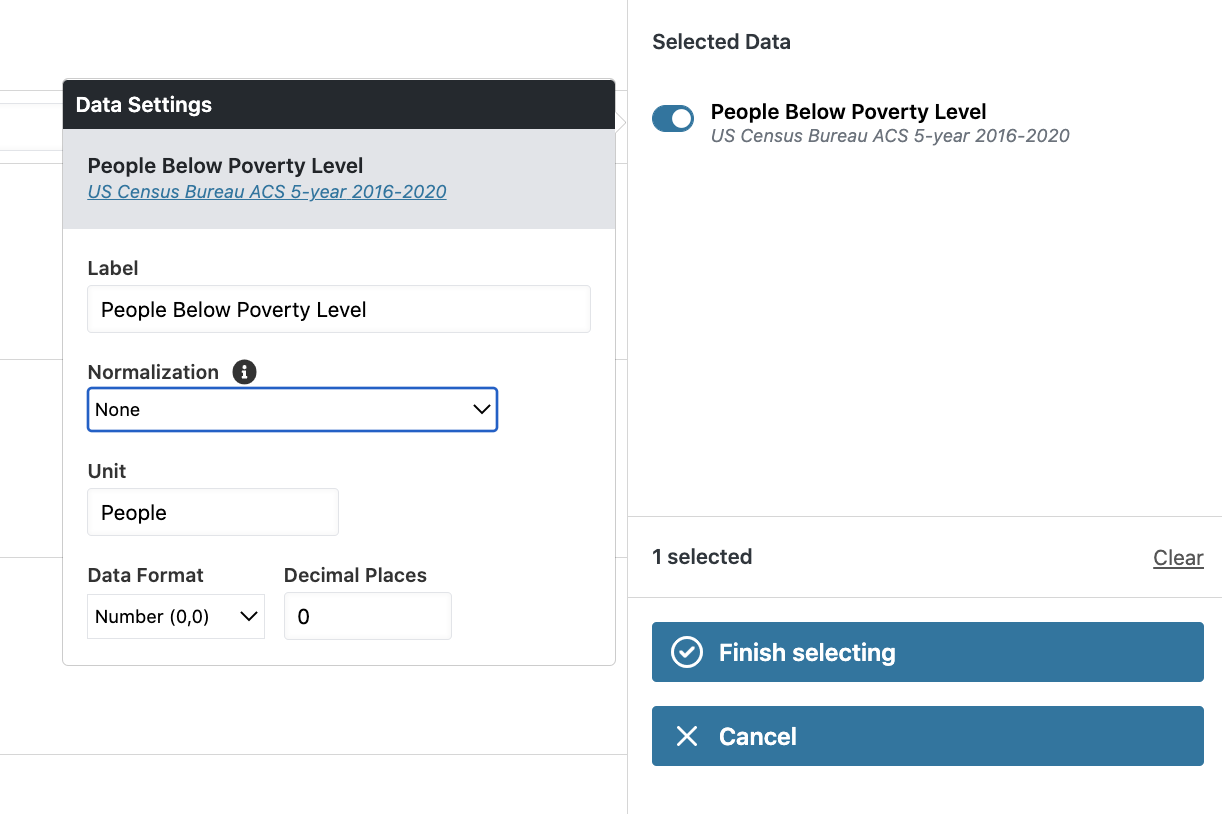Click the Selected Data panel title

[721, 42]
